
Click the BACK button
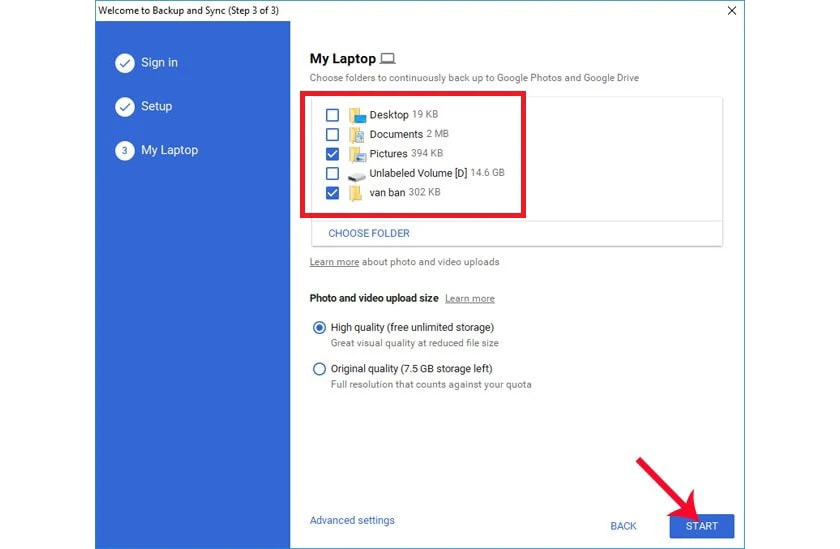click(x=624, y=526)
